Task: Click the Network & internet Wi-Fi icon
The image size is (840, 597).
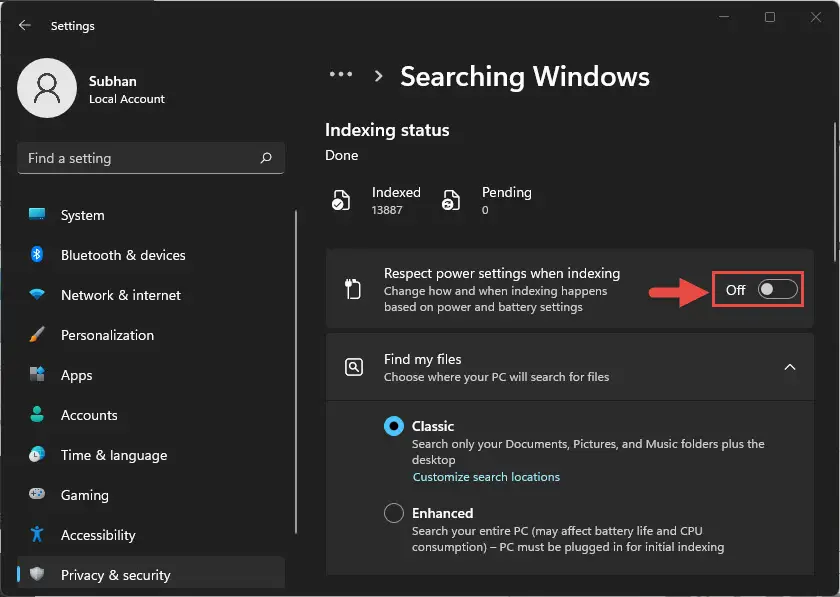Action: tap(37, 294)
